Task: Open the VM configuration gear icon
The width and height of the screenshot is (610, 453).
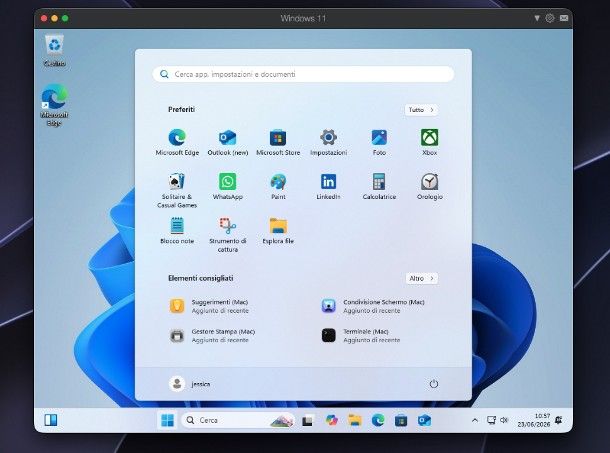Action: (550, 18)
